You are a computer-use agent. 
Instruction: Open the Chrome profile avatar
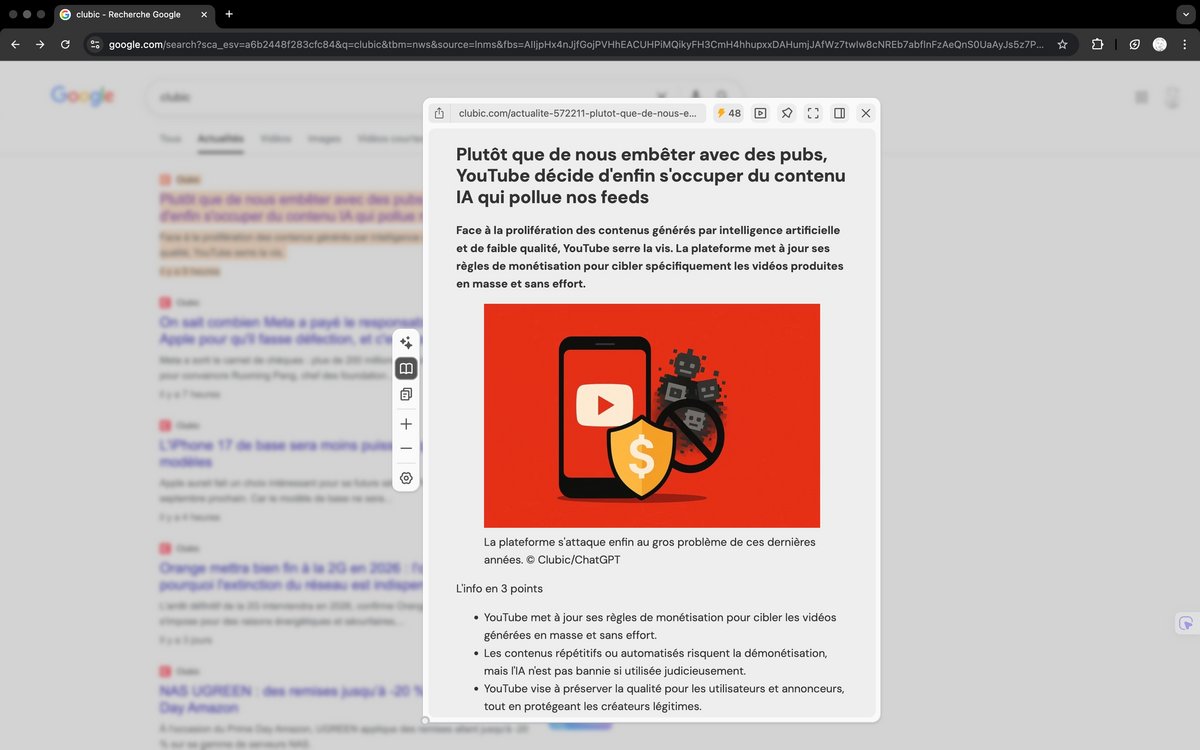tap(1160, 44)
